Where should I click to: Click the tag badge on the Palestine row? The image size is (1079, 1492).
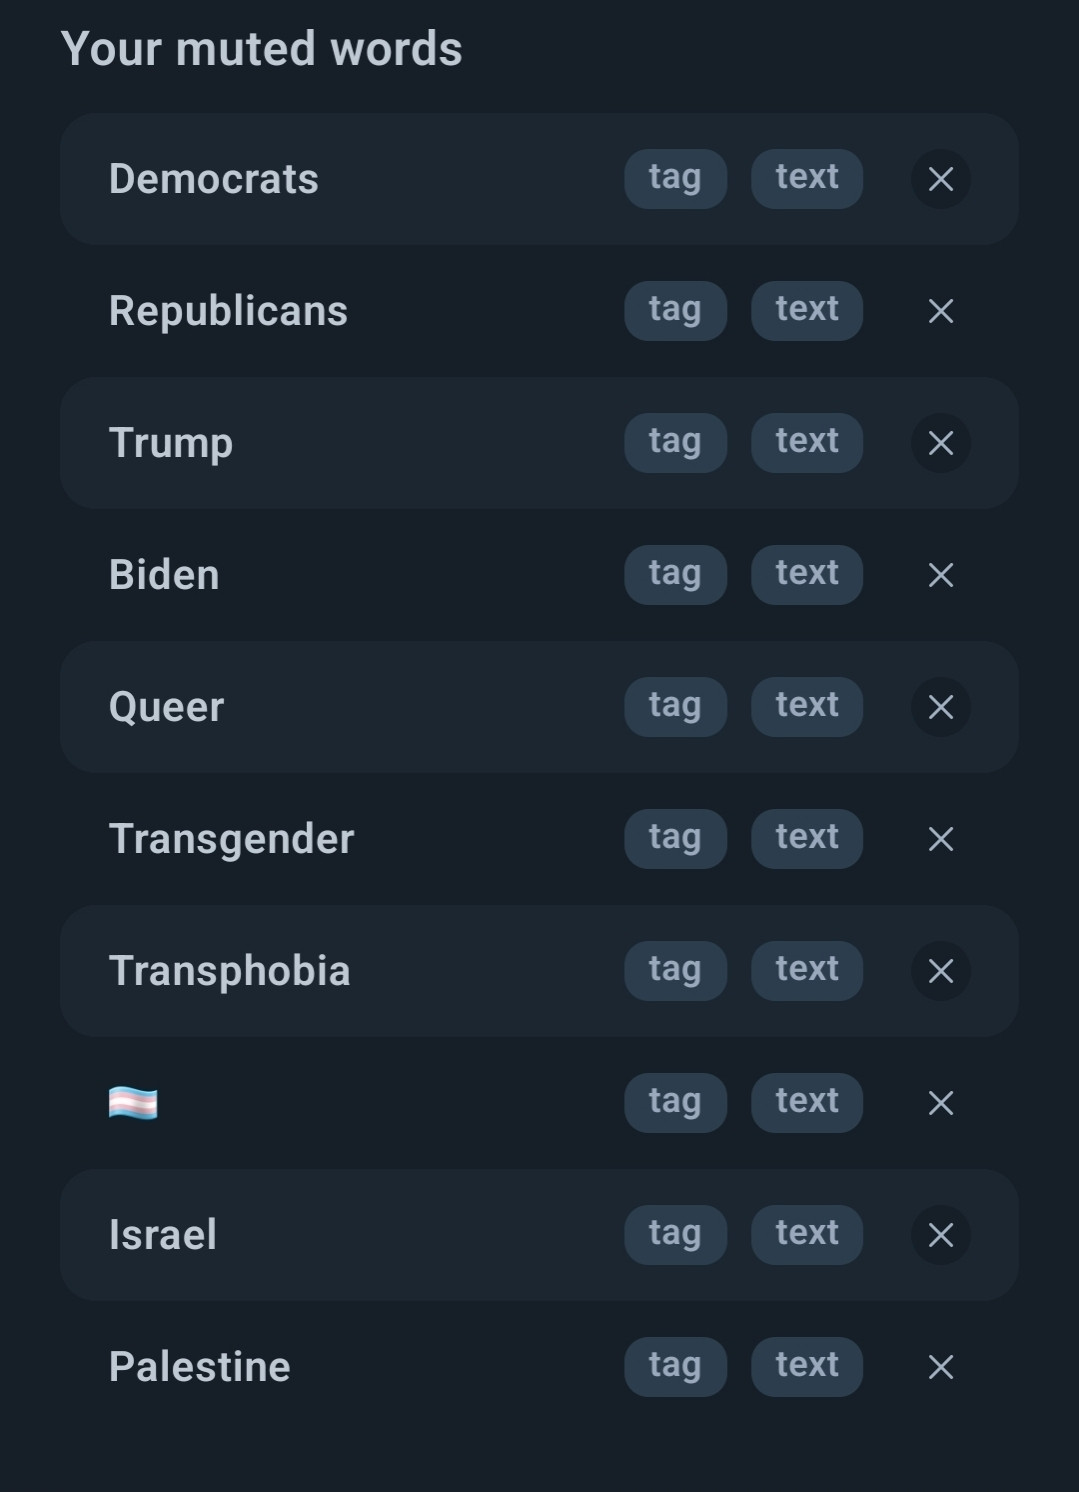click(x=675, y=1367)
